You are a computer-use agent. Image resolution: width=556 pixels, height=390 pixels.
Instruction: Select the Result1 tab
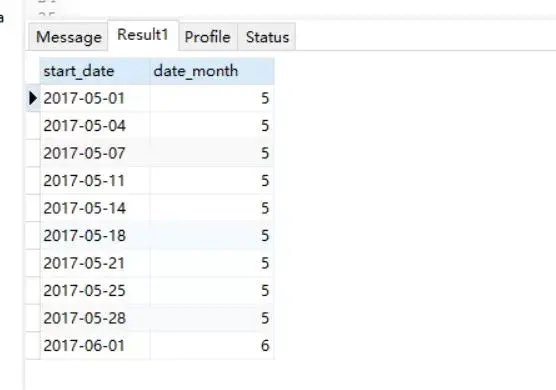point(143,35)
